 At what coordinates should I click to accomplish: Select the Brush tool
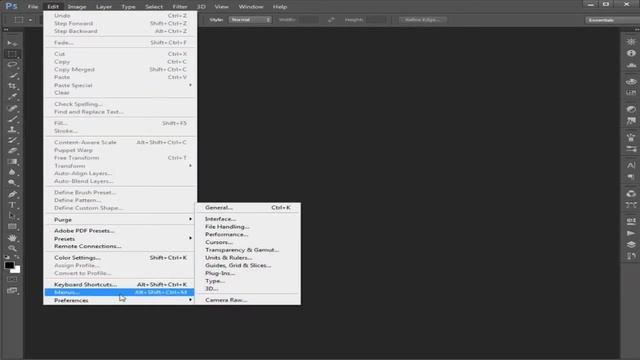coord(12,119)
